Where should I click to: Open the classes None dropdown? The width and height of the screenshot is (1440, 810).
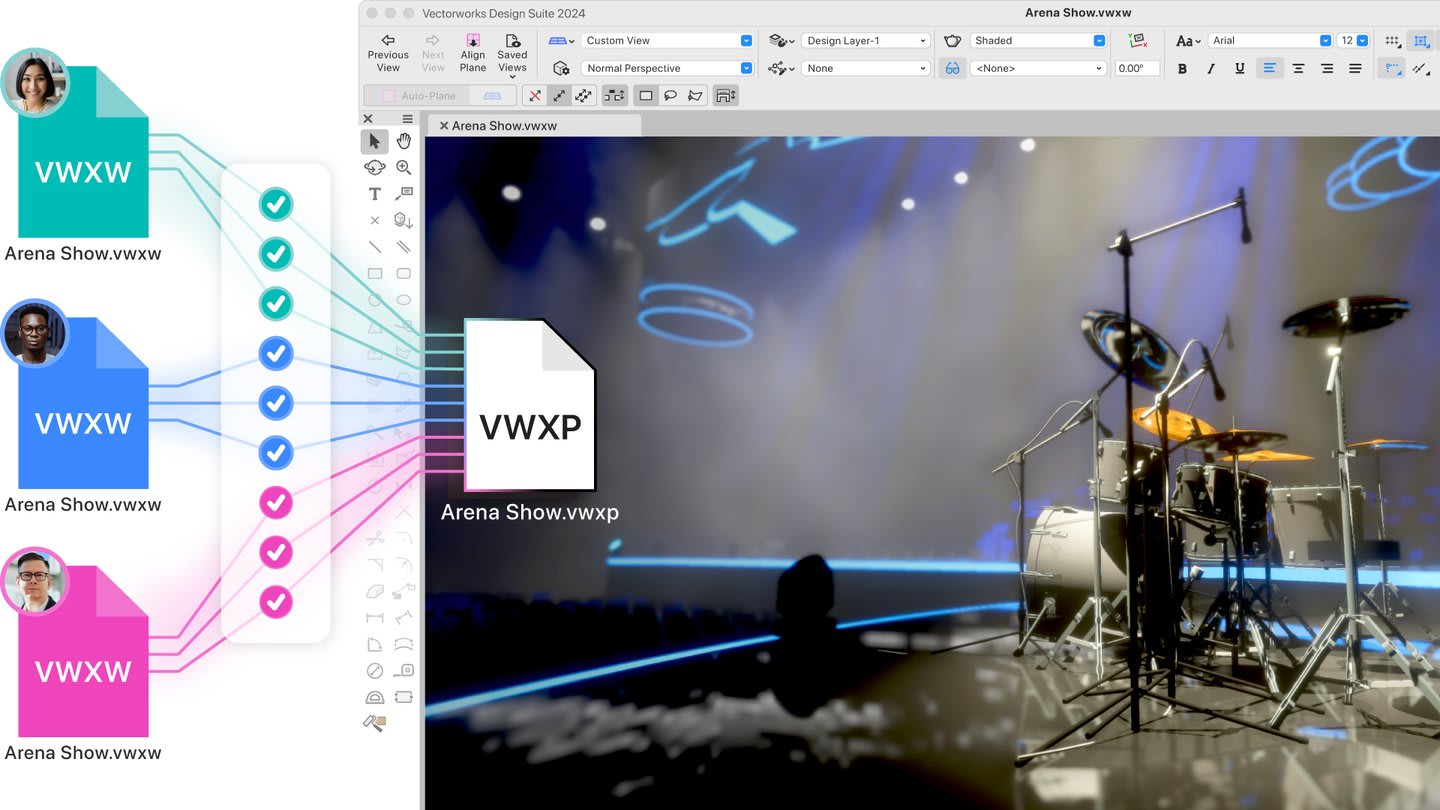point(866,68)
